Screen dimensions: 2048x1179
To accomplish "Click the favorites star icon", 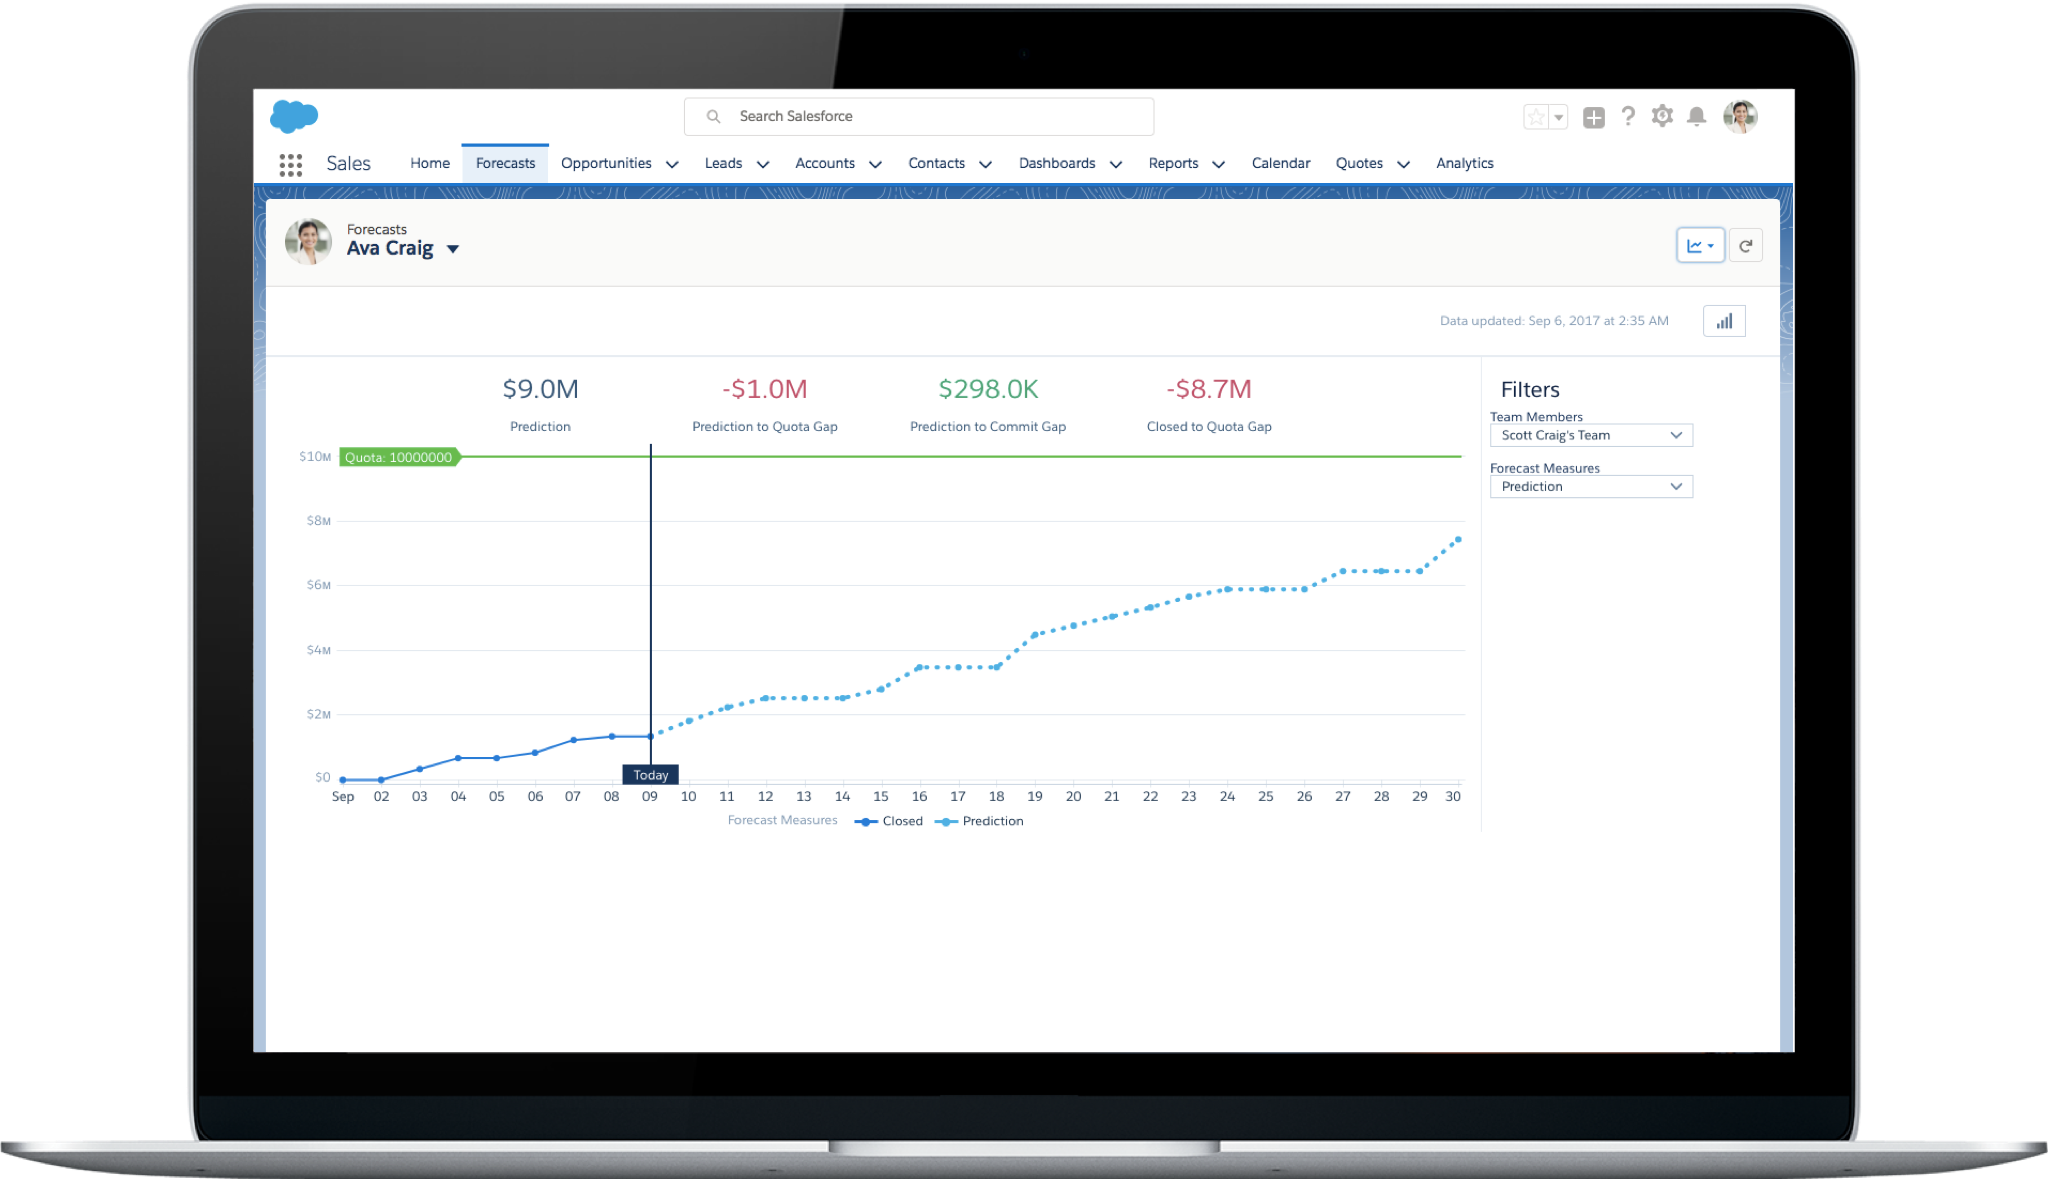I will pos(1536,117).
